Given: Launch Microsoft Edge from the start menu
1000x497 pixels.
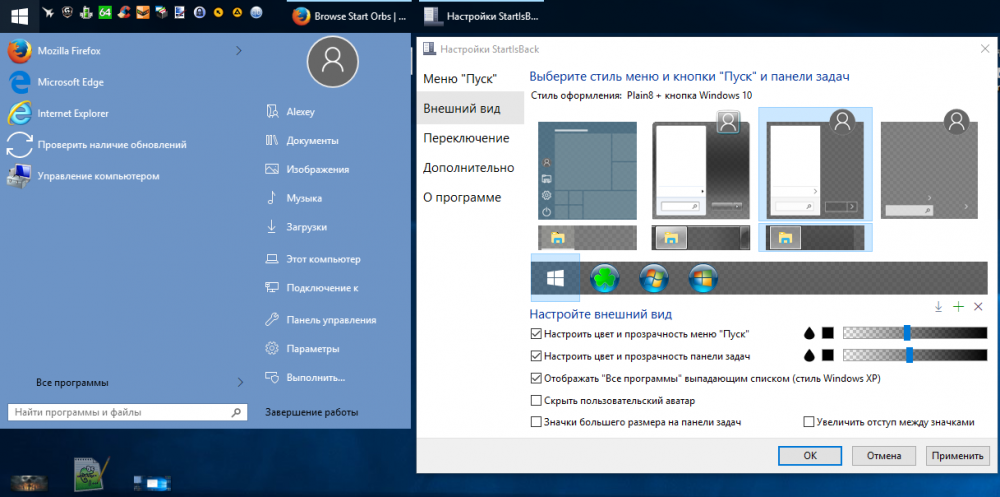Looking at the screenshot, I should 70,82.
